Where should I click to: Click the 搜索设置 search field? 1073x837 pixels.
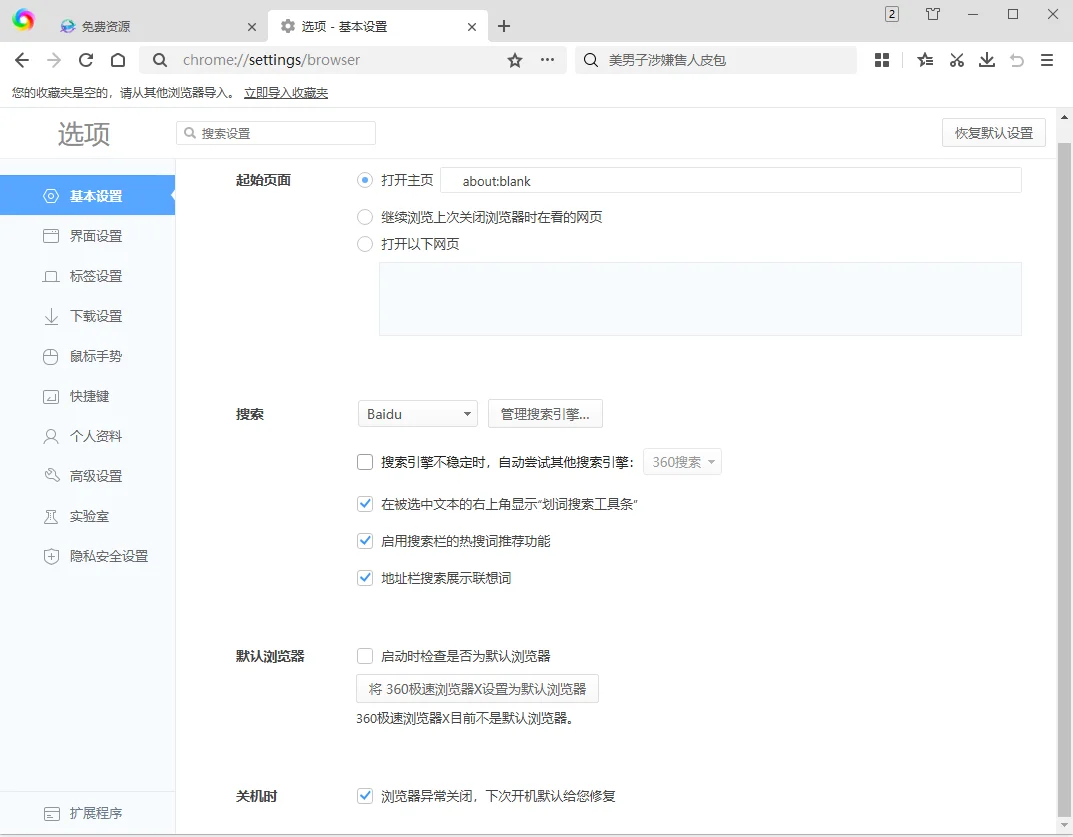[x=276, y=133]
